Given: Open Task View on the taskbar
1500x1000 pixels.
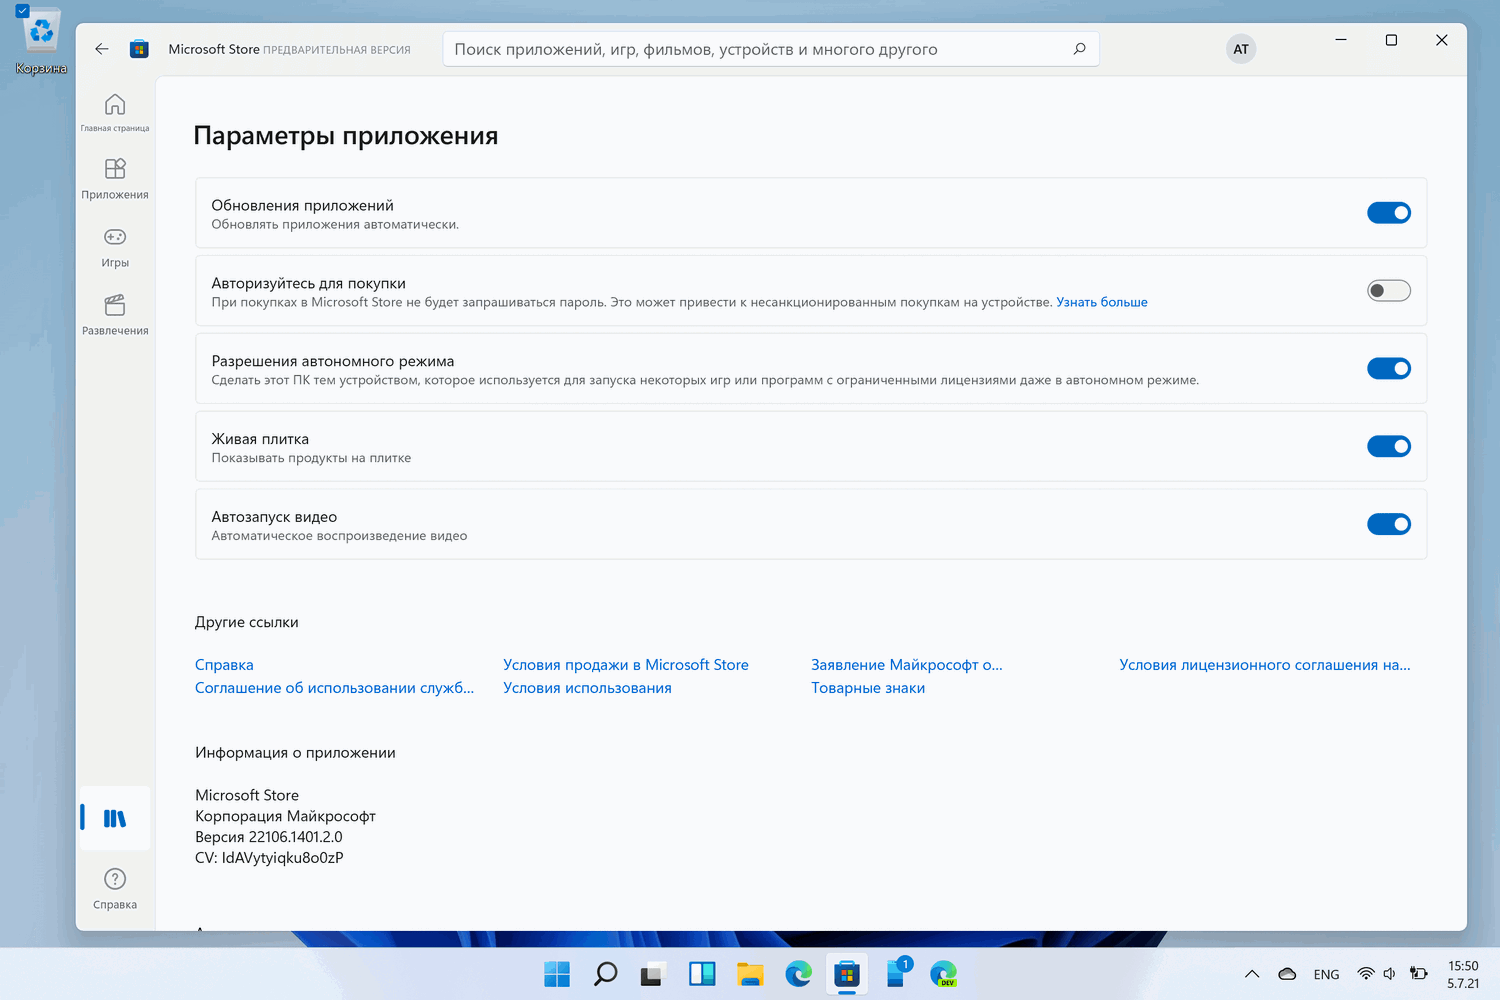Looking at the screenshot, I should 653,974.
